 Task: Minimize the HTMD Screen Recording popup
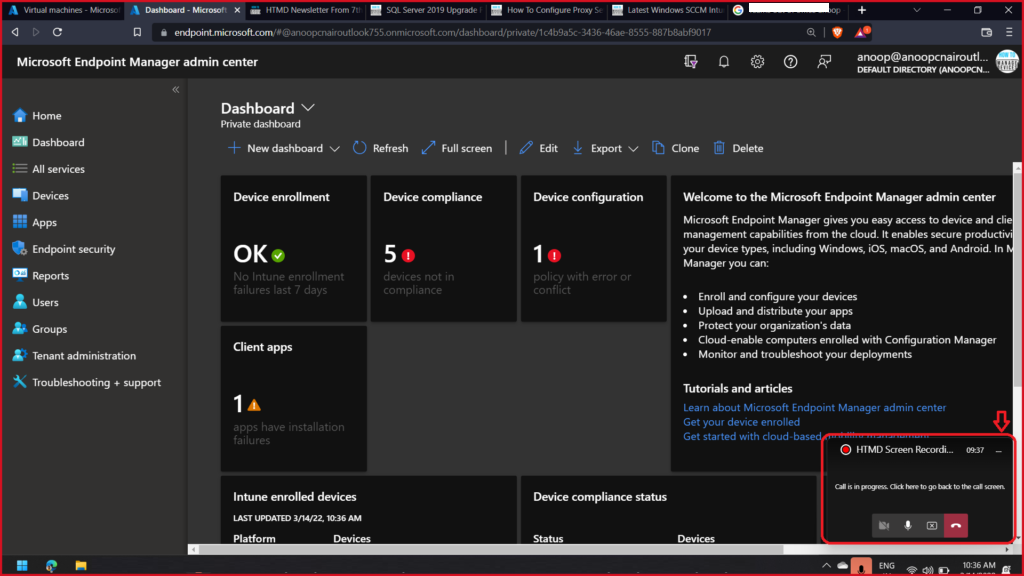coord(999,450)
